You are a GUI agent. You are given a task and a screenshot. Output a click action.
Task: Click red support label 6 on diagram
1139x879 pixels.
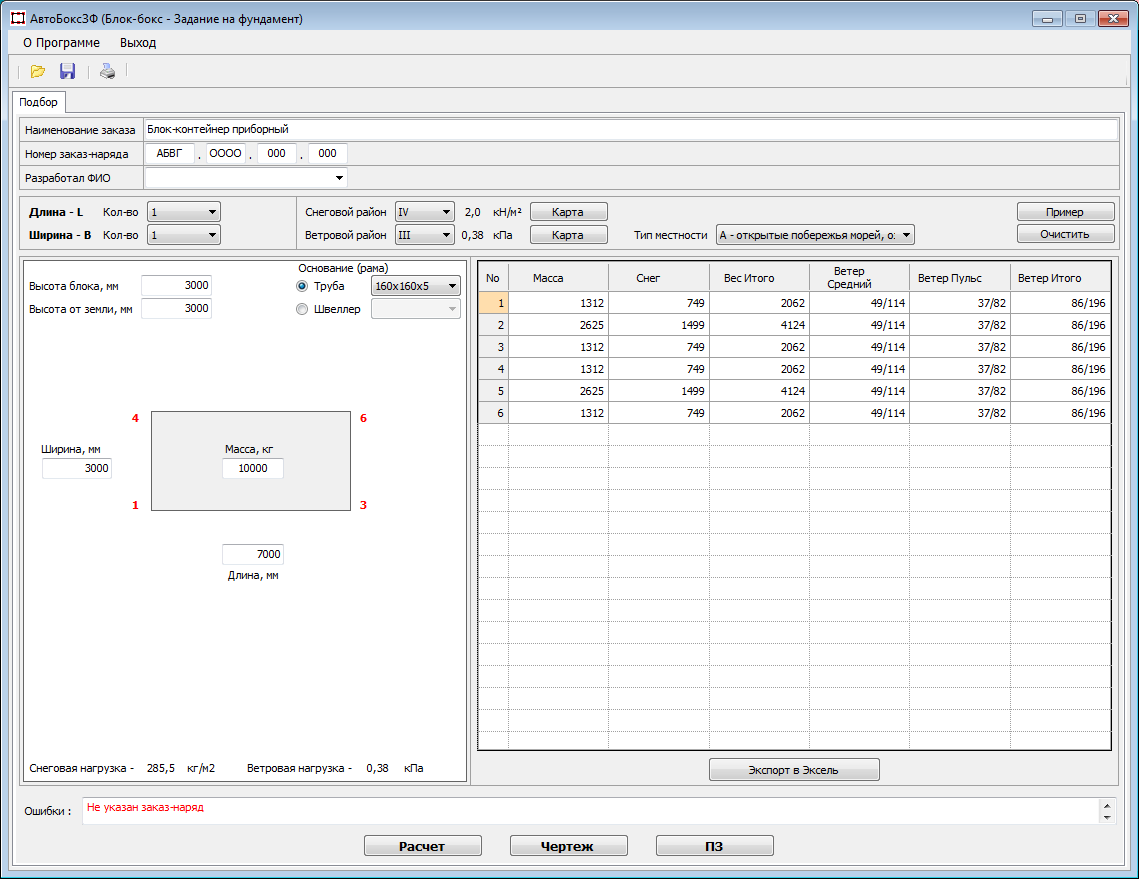363,418
